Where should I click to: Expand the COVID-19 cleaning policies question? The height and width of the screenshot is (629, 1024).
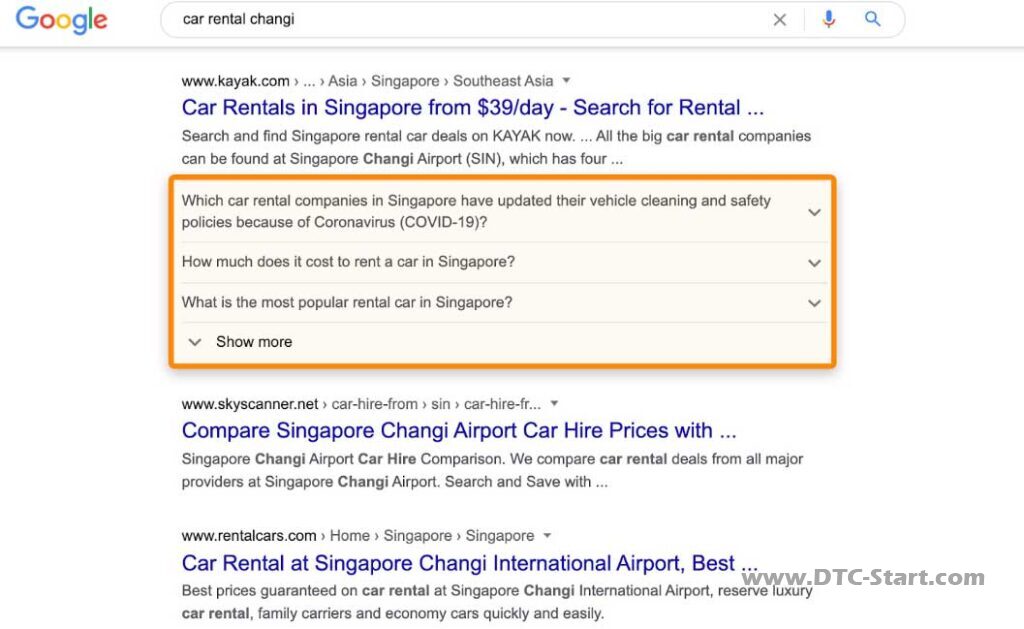[502, 212]
